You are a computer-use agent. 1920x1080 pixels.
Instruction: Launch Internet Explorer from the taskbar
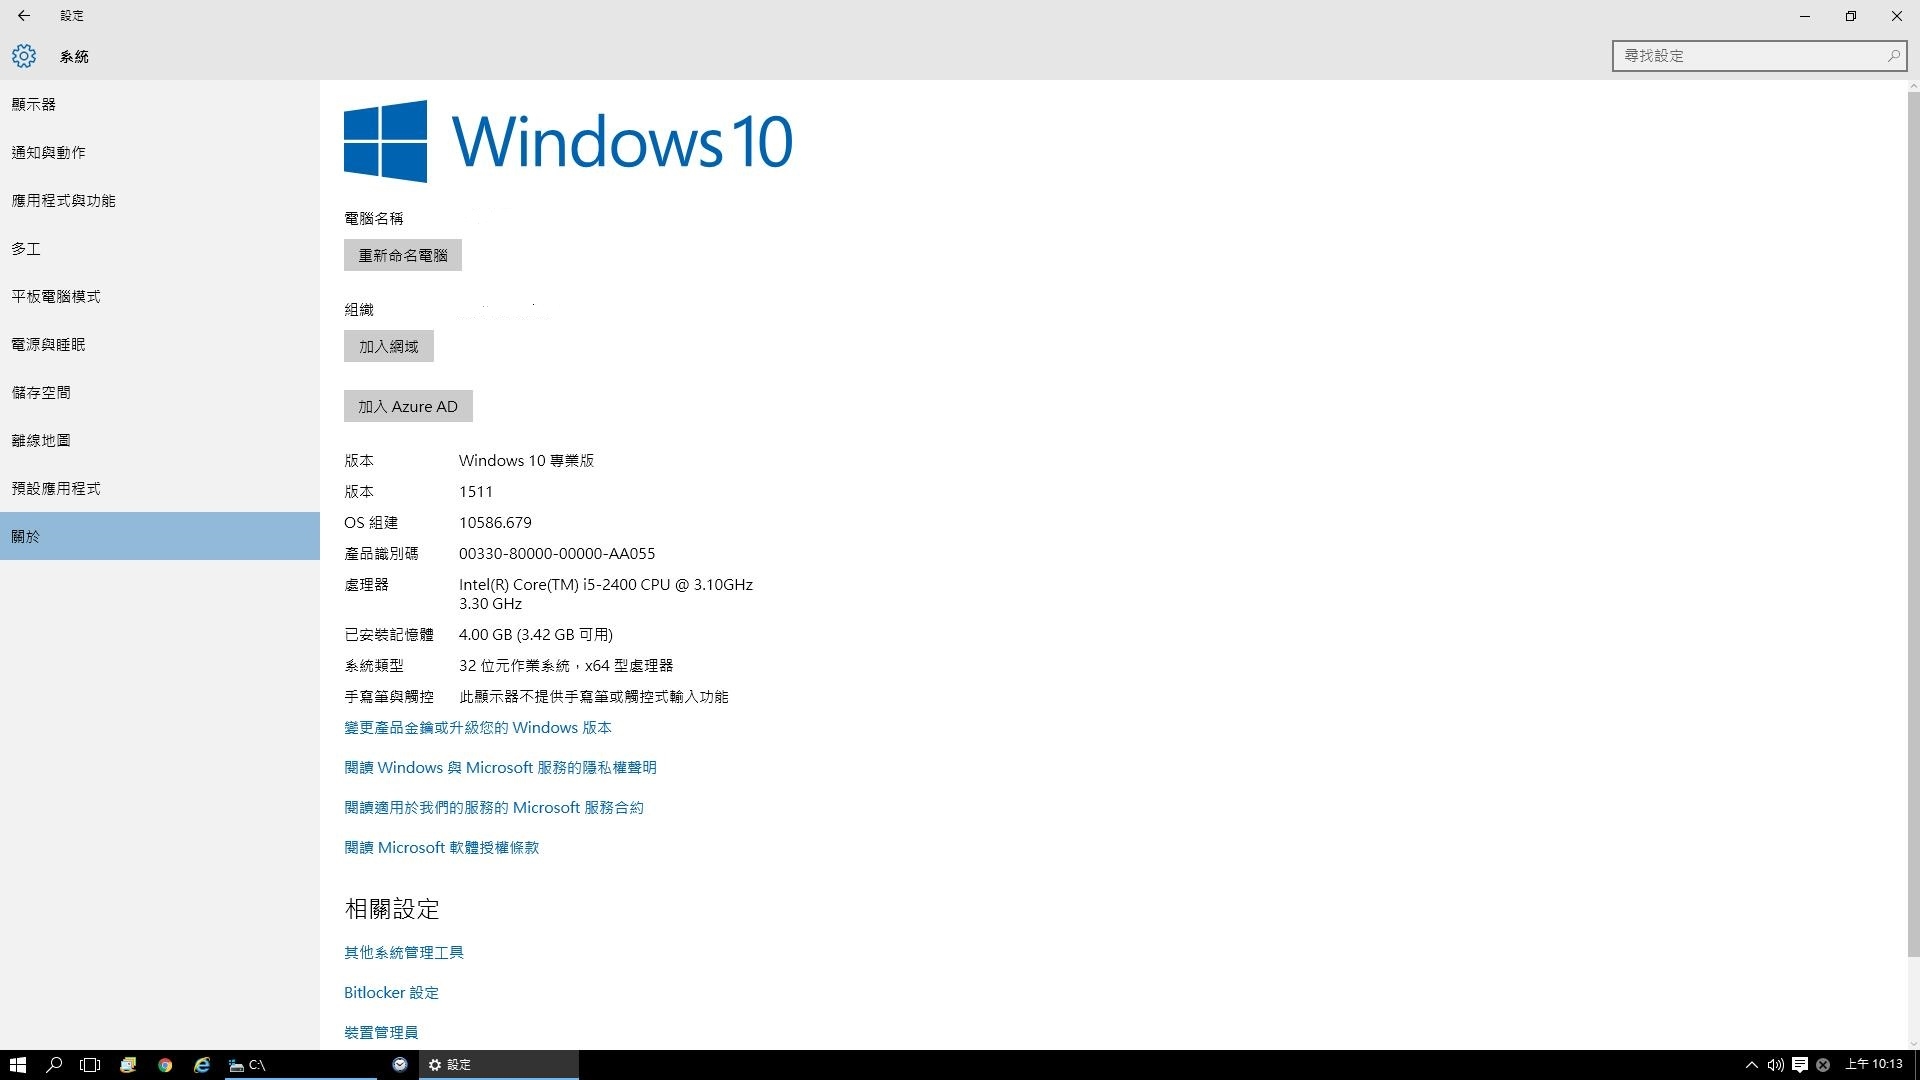click(202, 1065)
